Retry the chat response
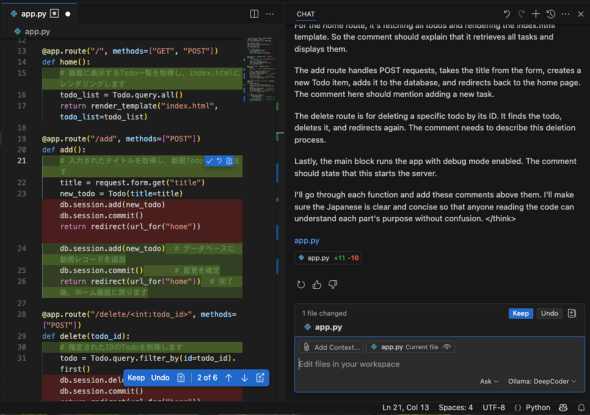 [301, 285]
